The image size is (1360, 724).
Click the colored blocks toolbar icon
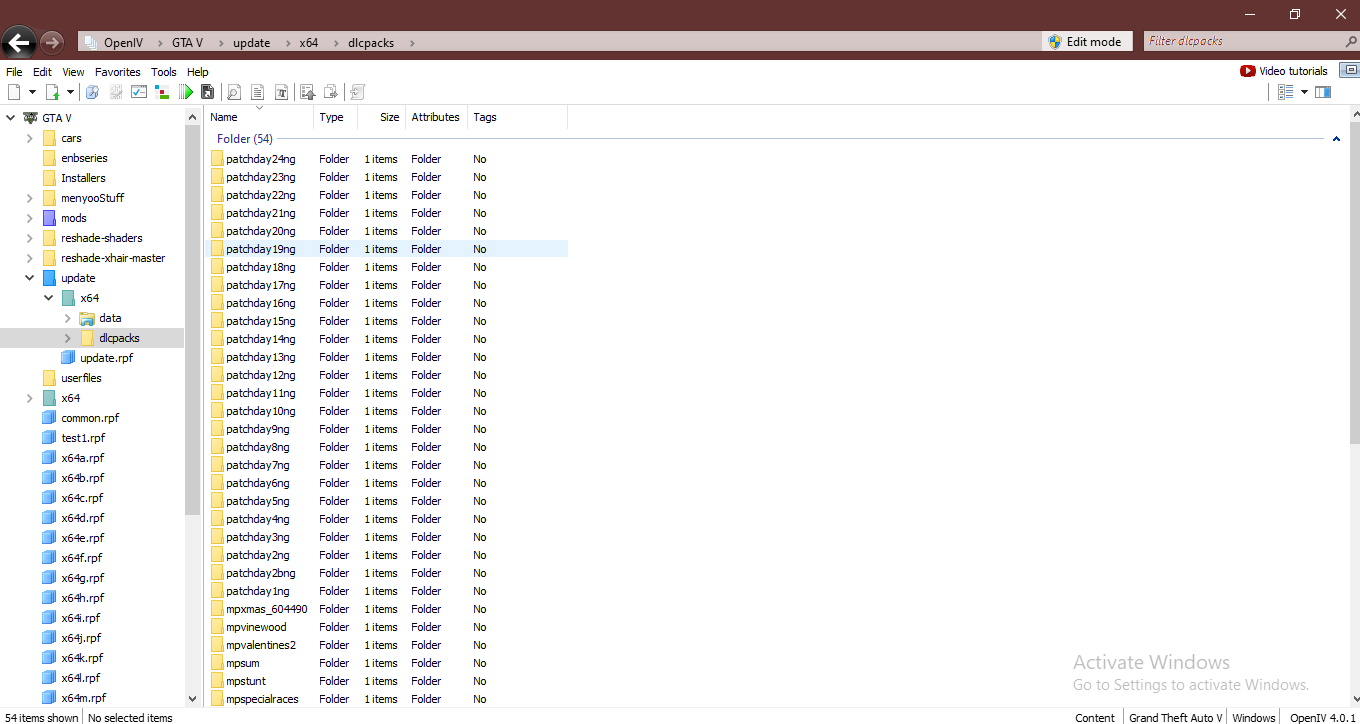click(162, 92)
